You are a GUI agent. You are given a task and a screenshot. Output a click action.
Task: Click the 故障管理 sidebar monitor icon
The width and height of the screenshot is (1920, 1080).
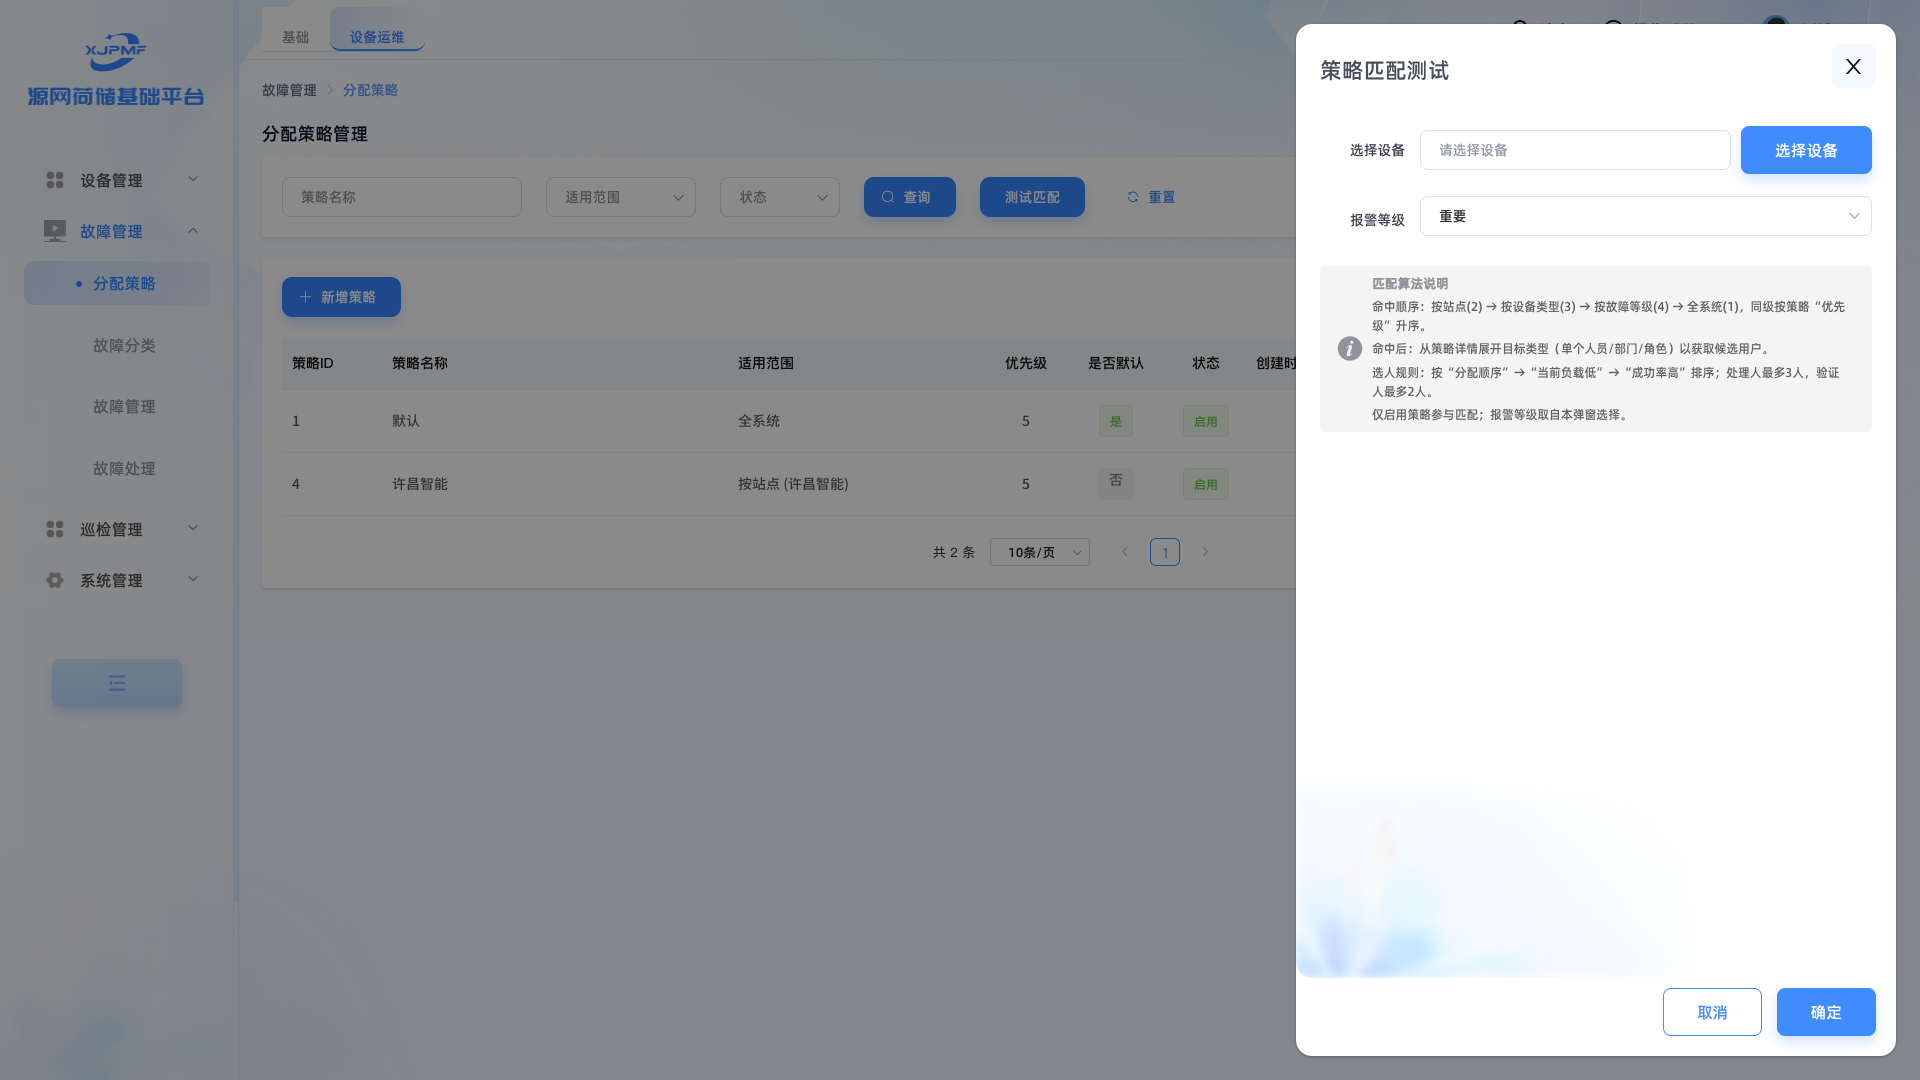55,231
